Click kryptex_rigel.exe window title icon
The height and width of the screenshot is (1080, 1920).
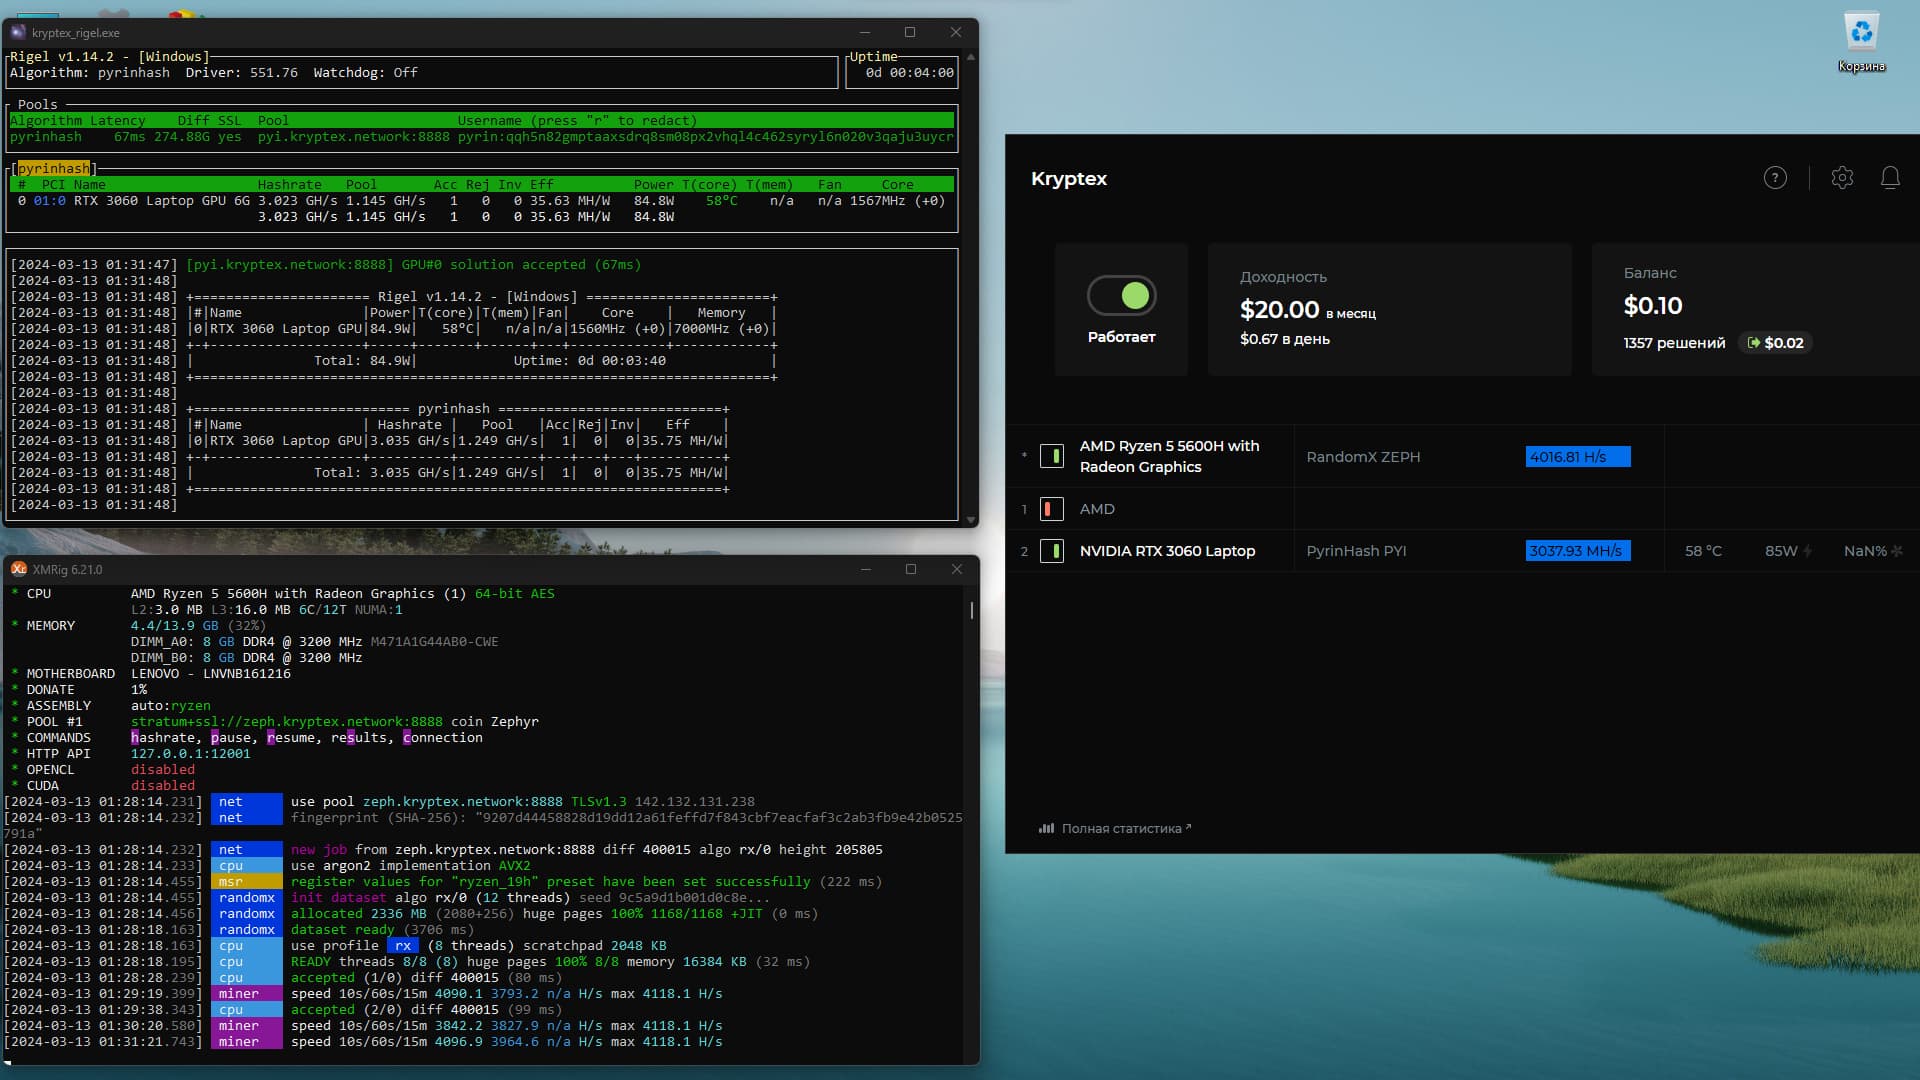[x=18, y=32]
